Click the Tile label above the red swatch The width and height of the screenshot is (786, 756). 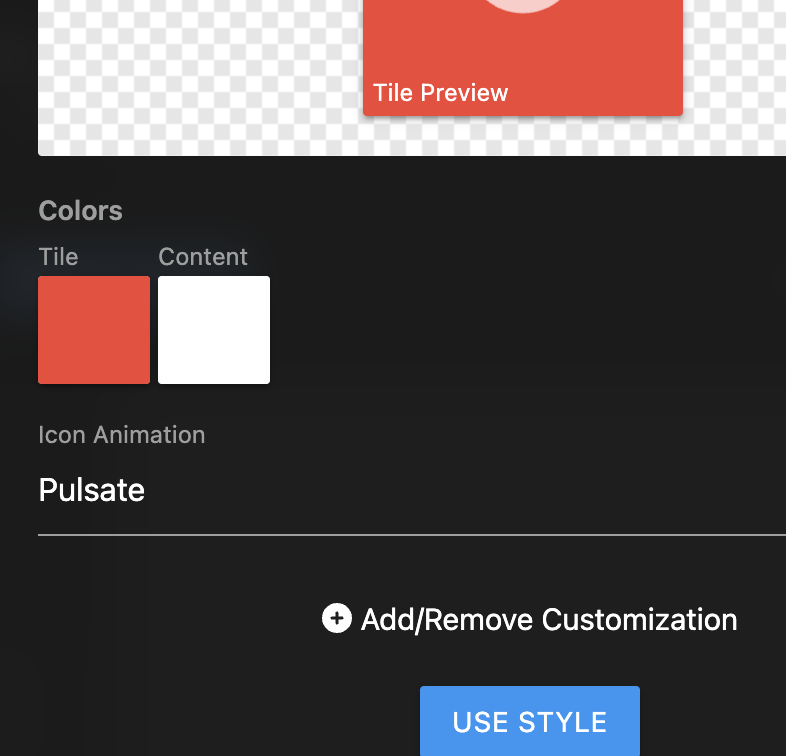[x=58, y=257]
